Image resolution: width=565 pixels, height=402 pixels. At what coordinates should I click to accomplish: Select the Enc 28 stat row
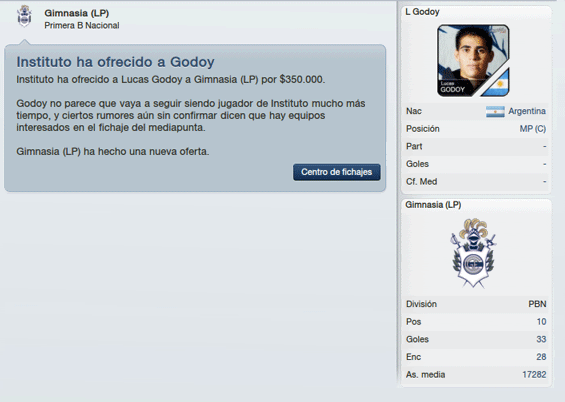tap(476, 357)
